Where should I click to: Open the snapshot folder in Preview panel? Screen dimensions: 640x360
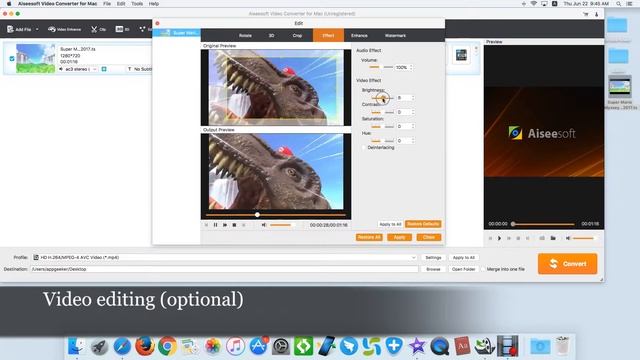[x=553, y=238]
